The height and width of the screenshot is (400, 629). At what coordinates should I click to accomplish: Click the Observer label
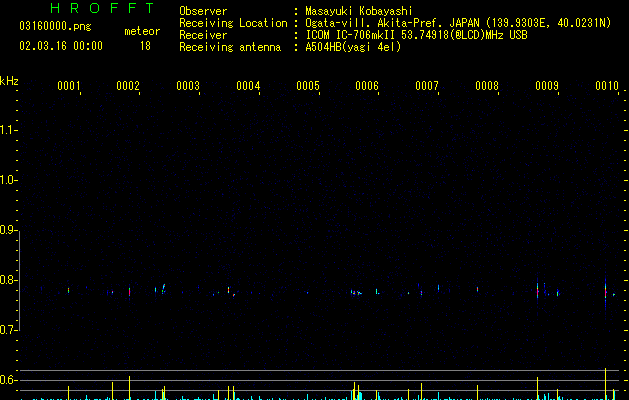coord(203,11)
